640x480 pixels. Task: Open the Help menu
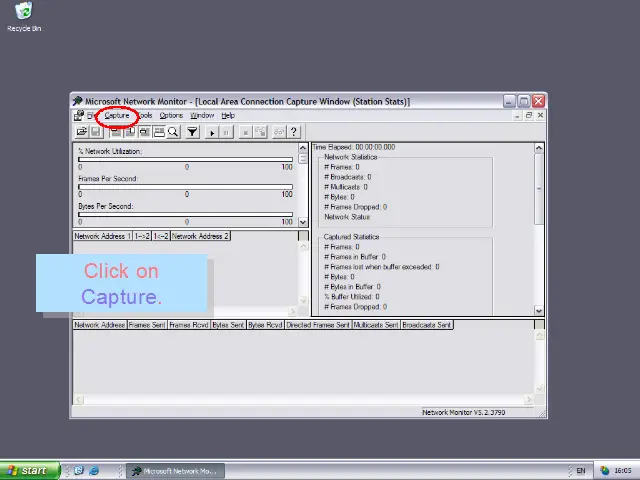[228, 116]
